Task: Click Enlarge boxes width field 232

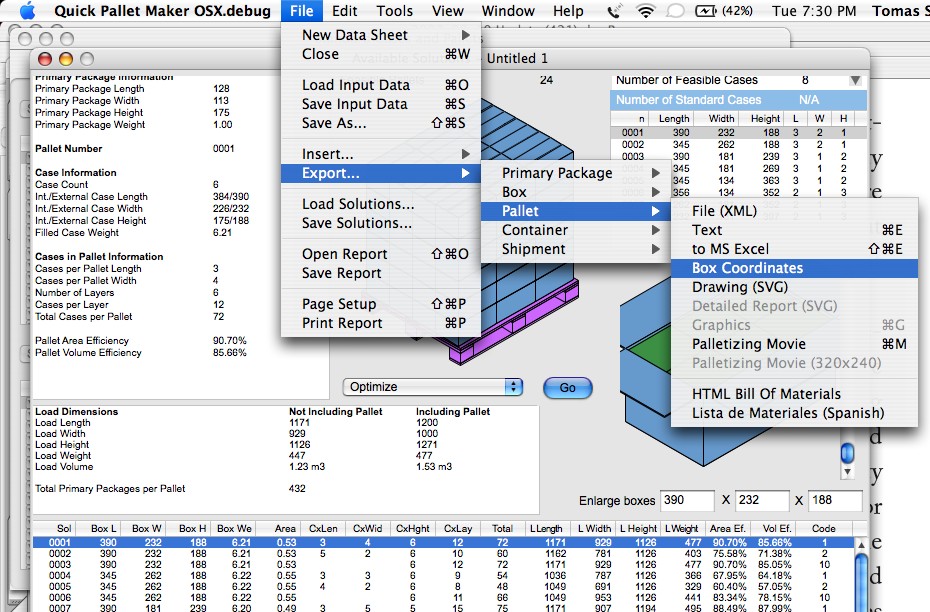Action: point(762,501)
